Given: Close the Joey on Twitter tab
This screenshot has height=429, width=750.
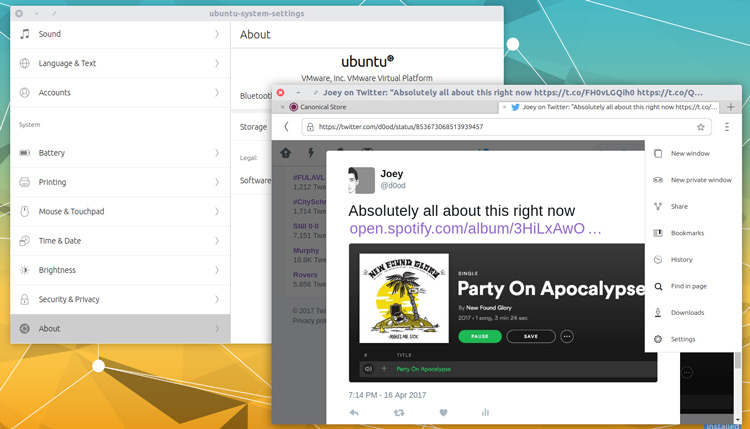Looking at the screenshot, I should 504,107.
